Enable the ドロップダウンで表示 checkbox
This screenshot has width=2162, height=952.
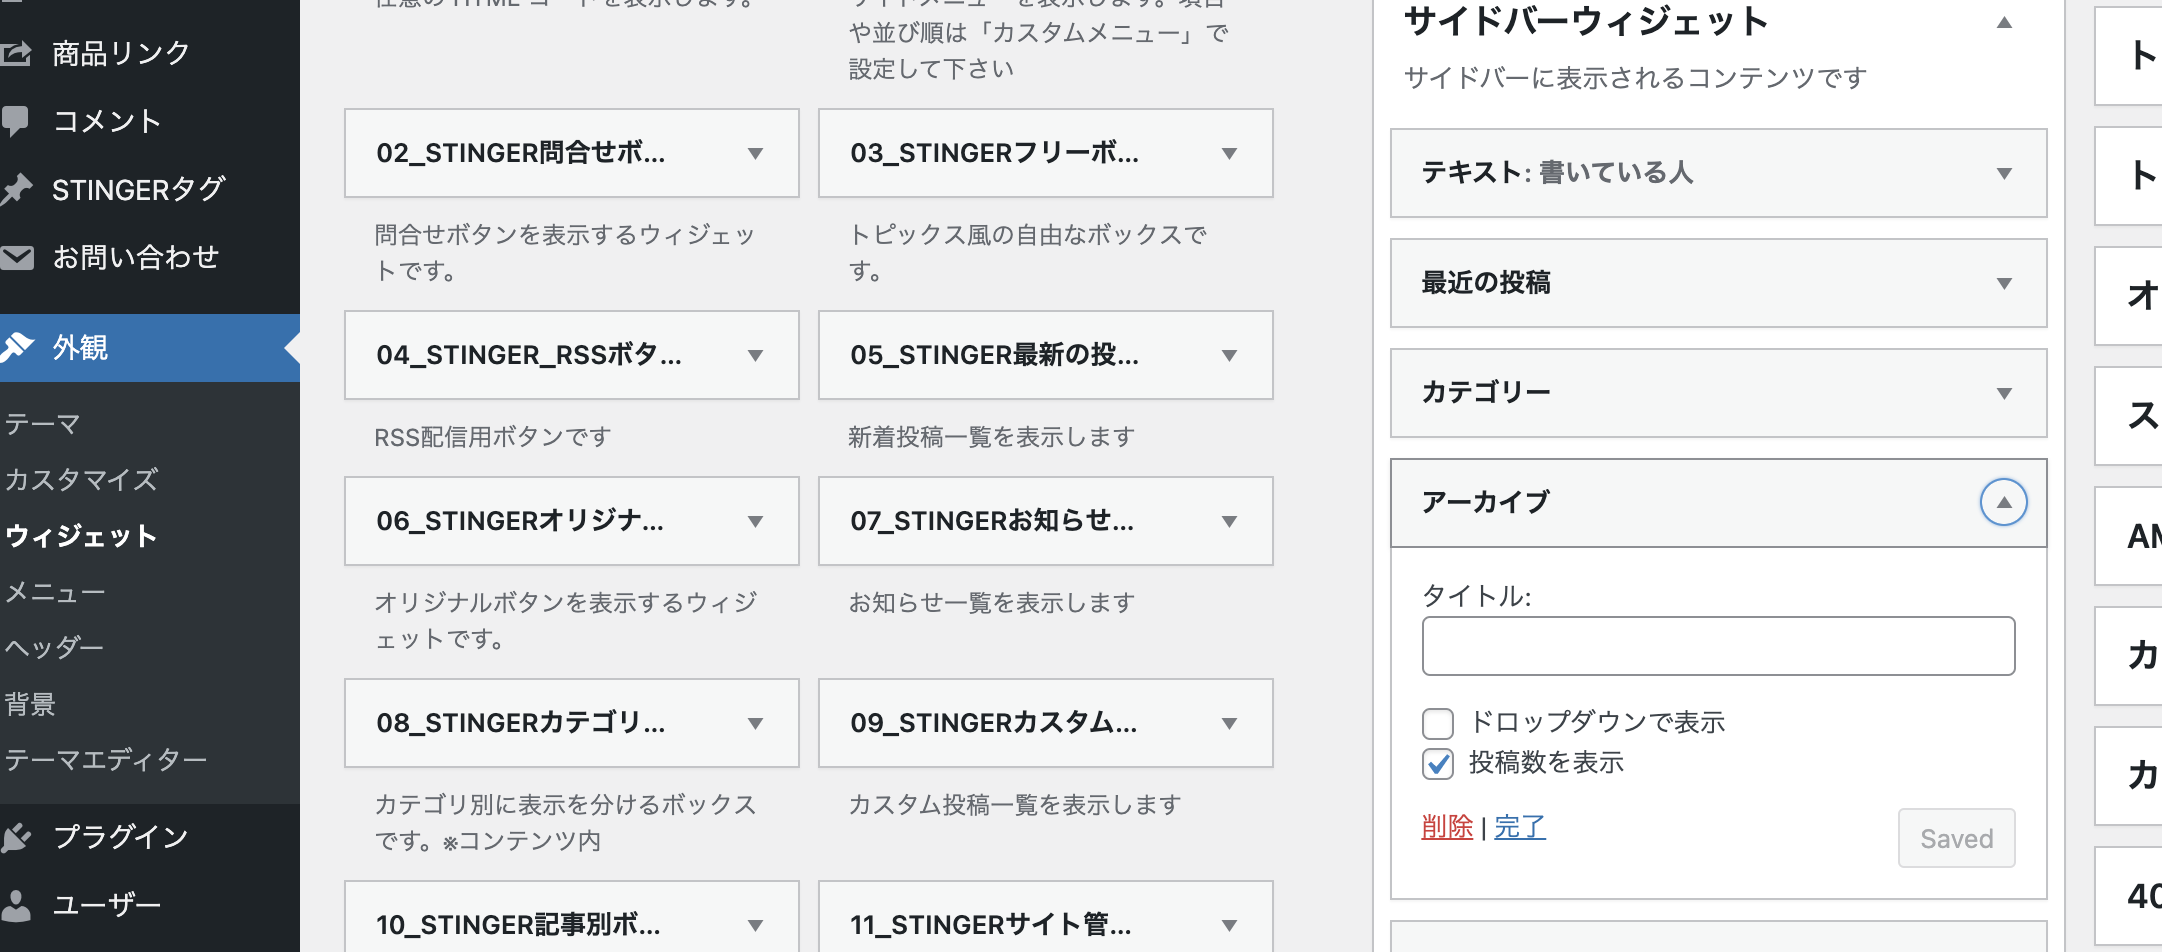(1438, 723)
